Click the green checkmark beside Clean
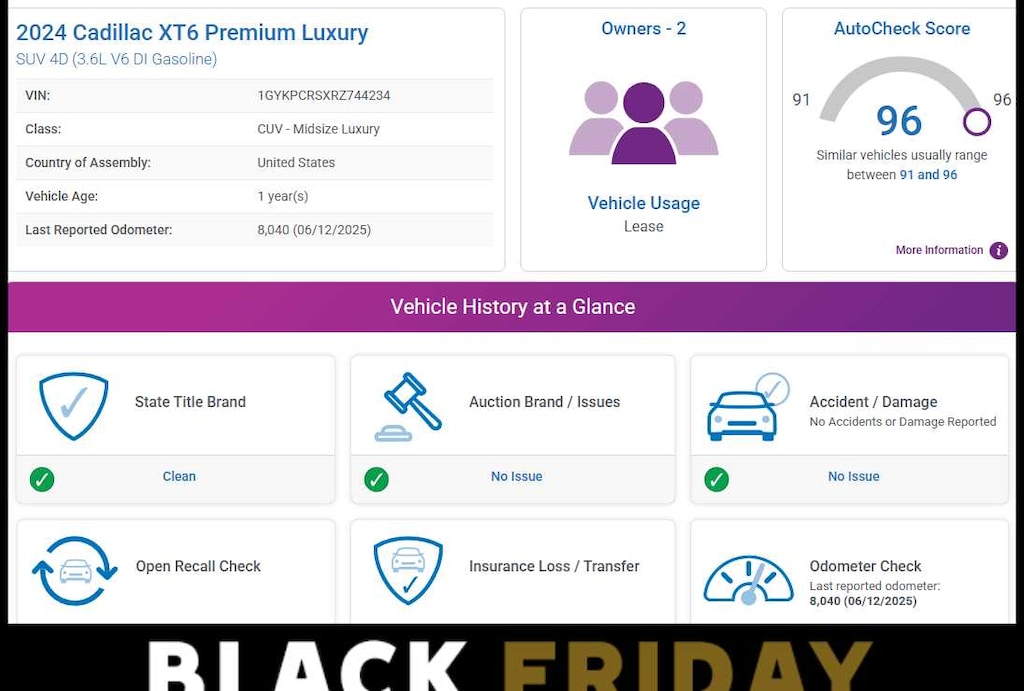This screenshot has width=1024, height=691. (x=42, y=479)
